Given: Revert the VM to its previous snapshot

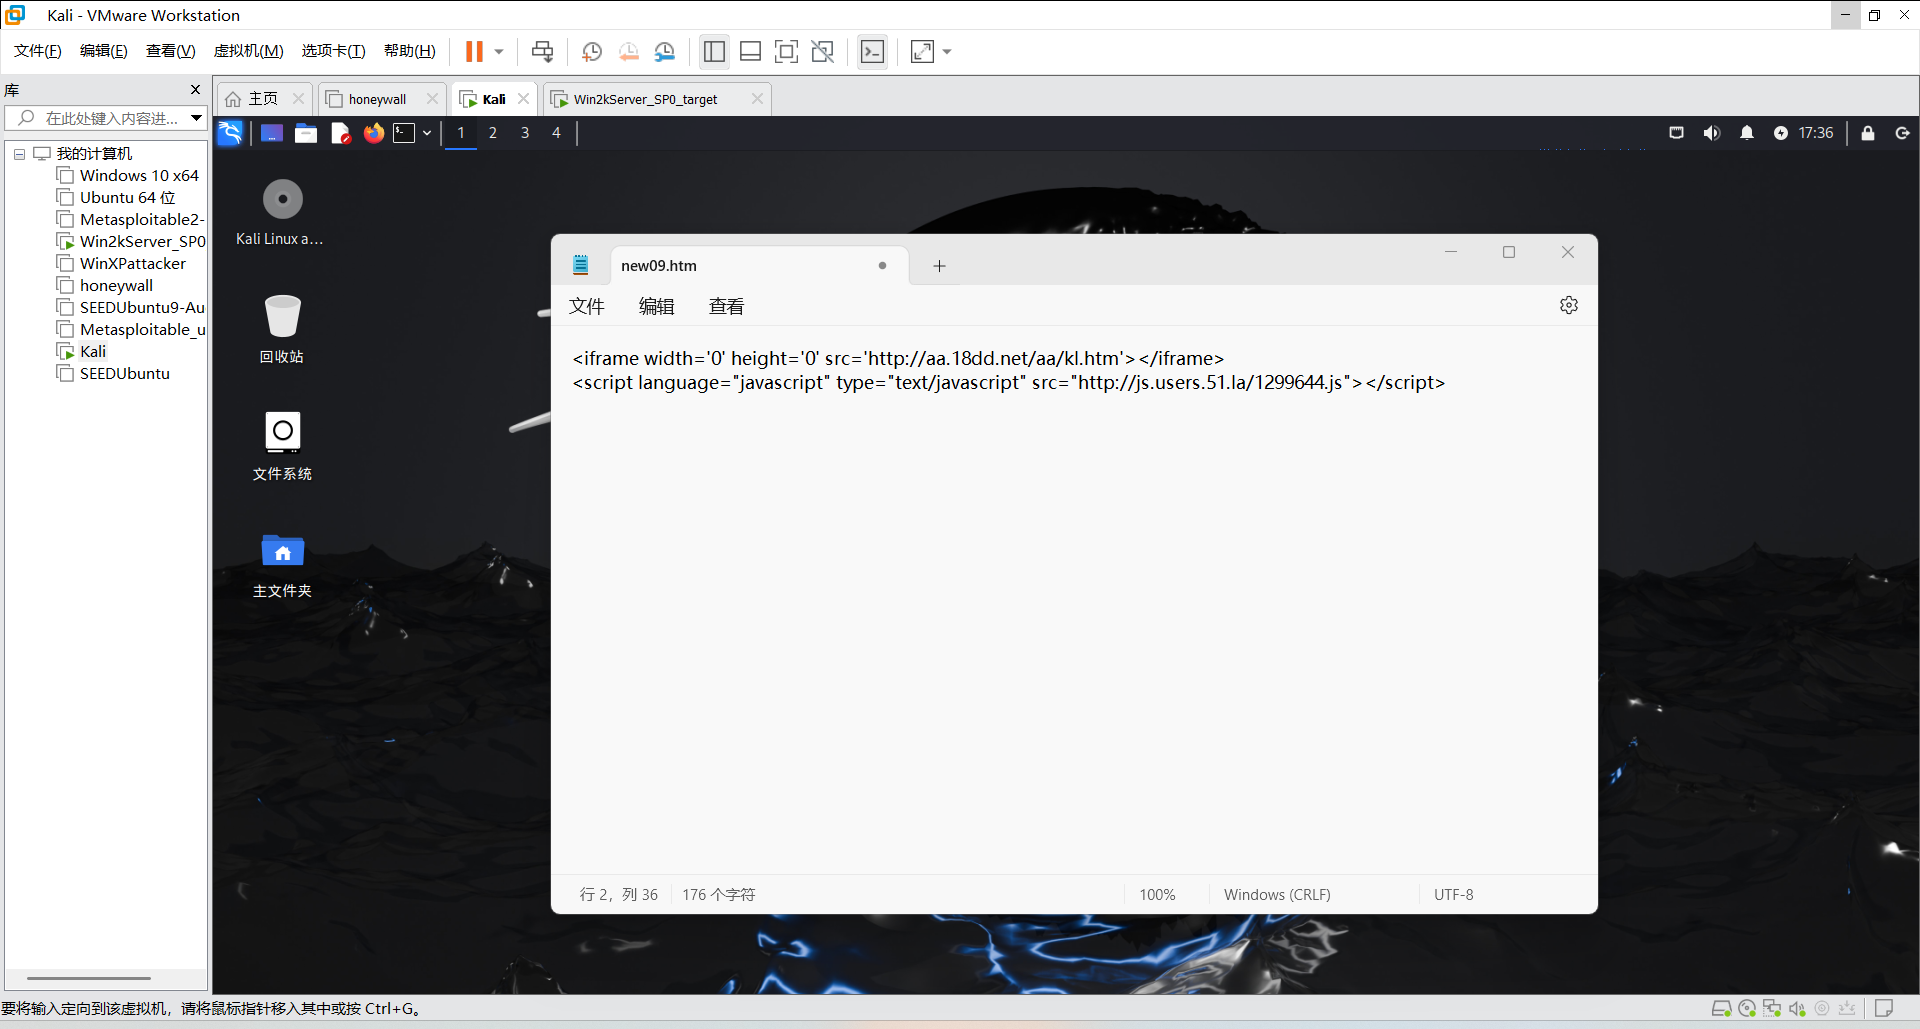Looking at the screenshot, I should click(629, 51).
